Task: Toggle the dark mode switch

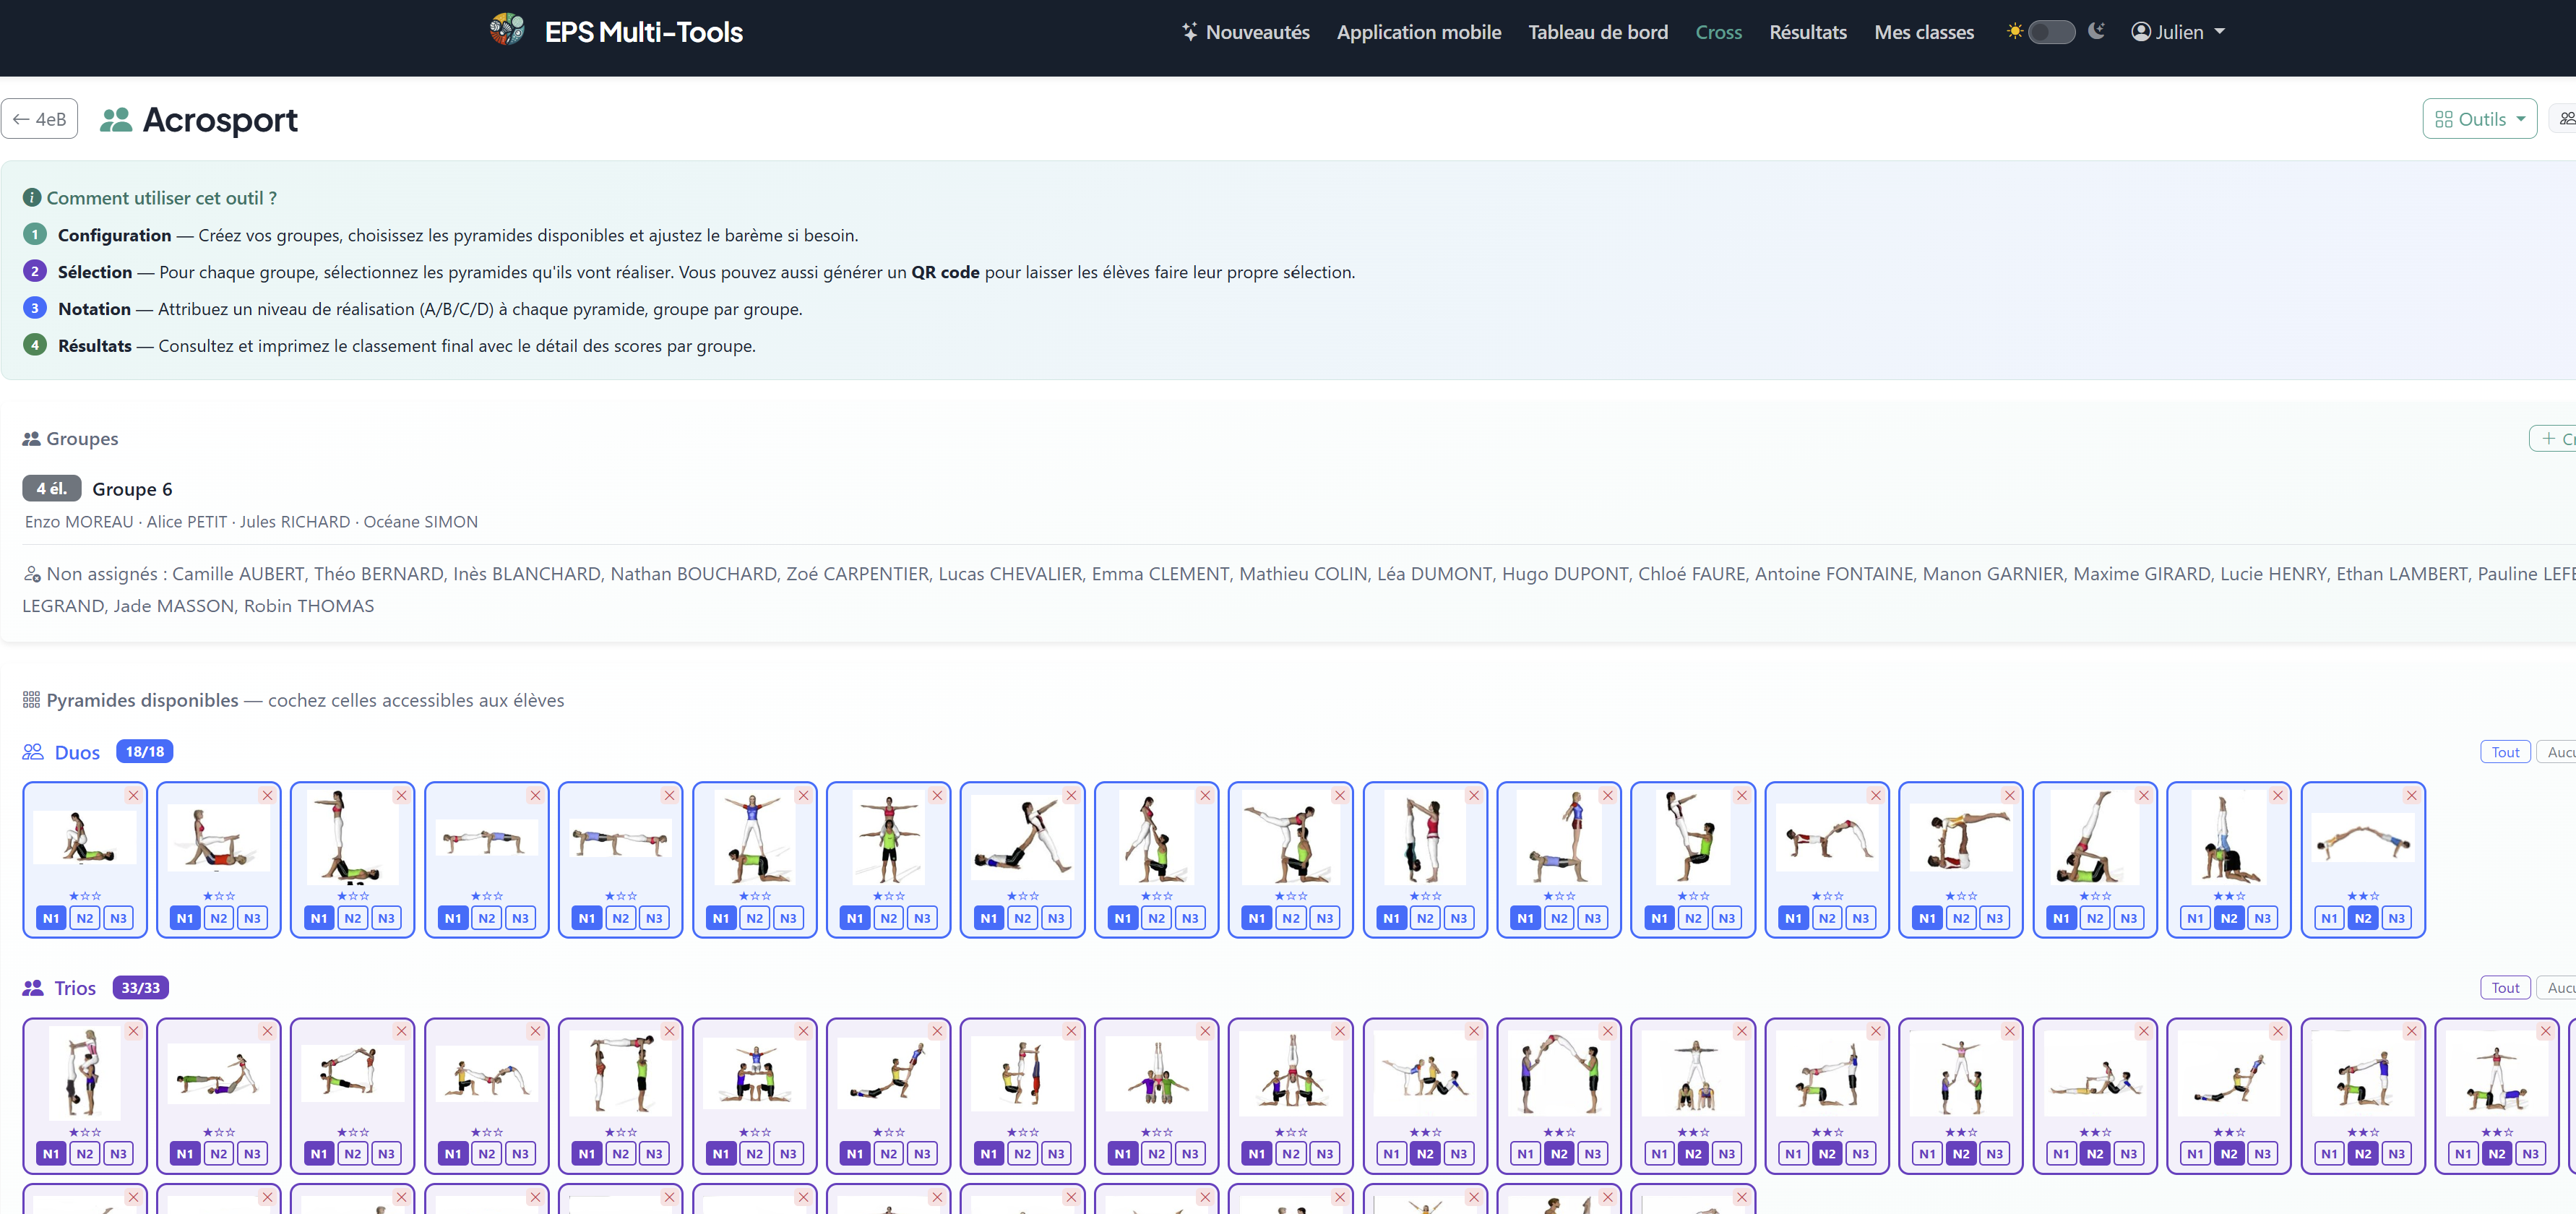Action: 2051,32
